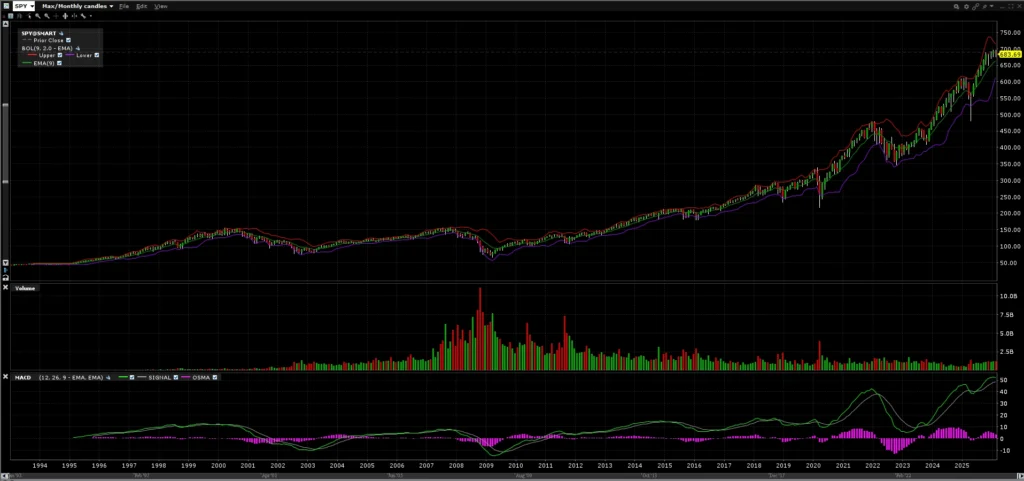1024x481 pixels.
Task: Close the MACD indicator panel
Action: tap(5, 376)
